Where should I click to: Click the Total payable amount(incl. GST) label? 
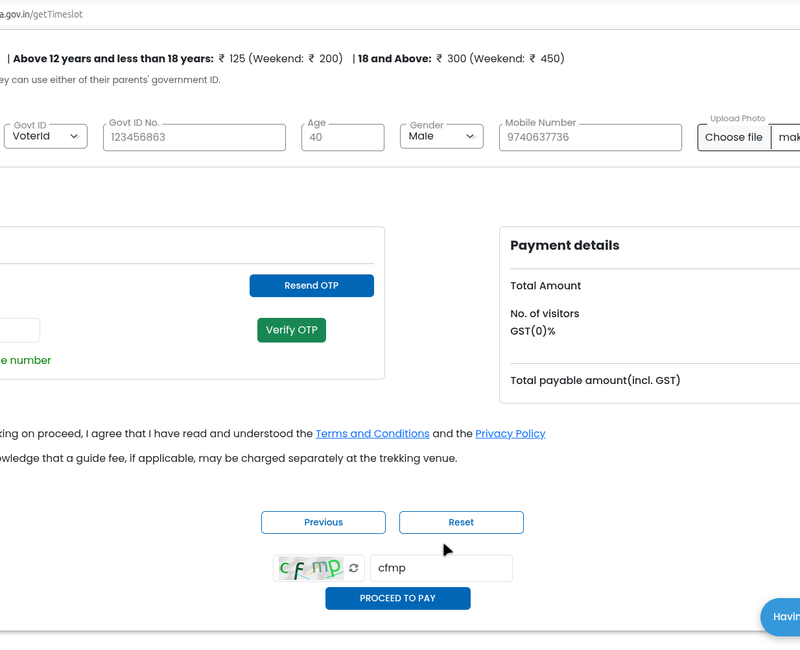pyautogui.click(x=595, y=381)
